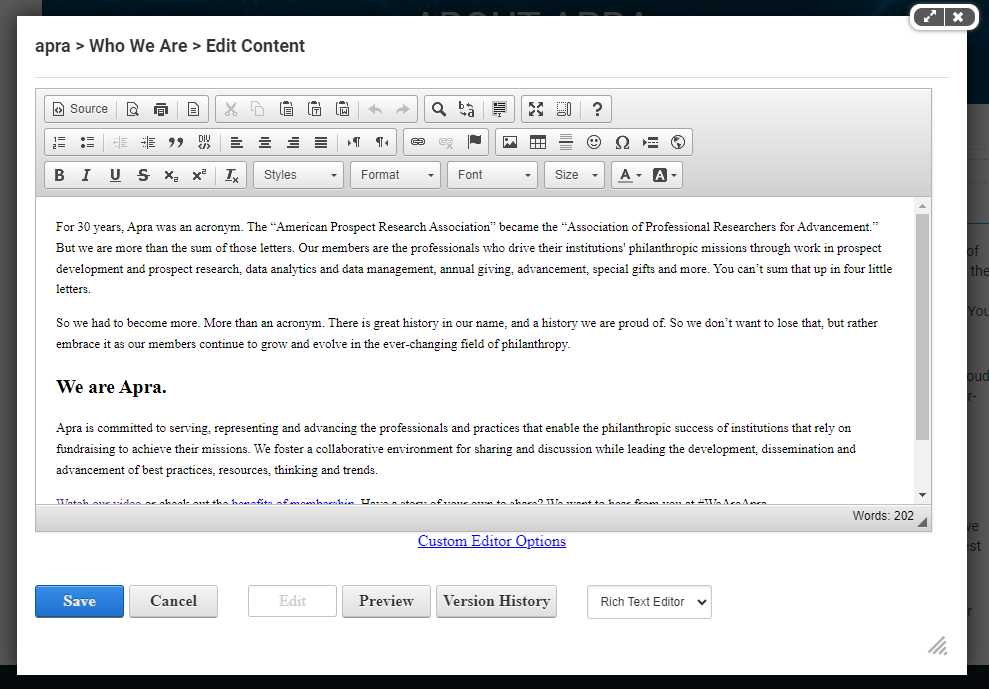Click the Undo arrow

(x=375, y=109)
